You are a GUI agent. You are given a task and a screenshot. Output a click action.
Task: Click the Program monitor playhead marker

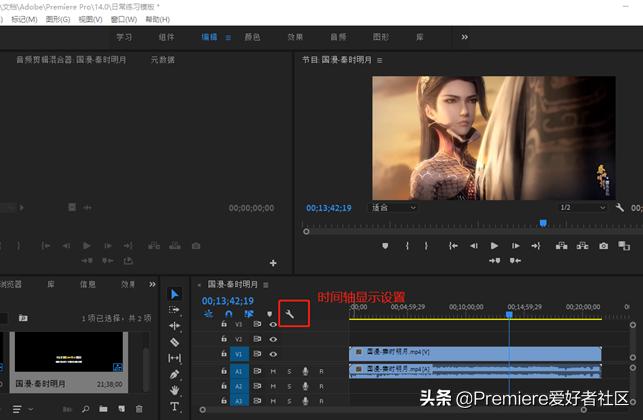pyautogui.click(x=543, y=223)
